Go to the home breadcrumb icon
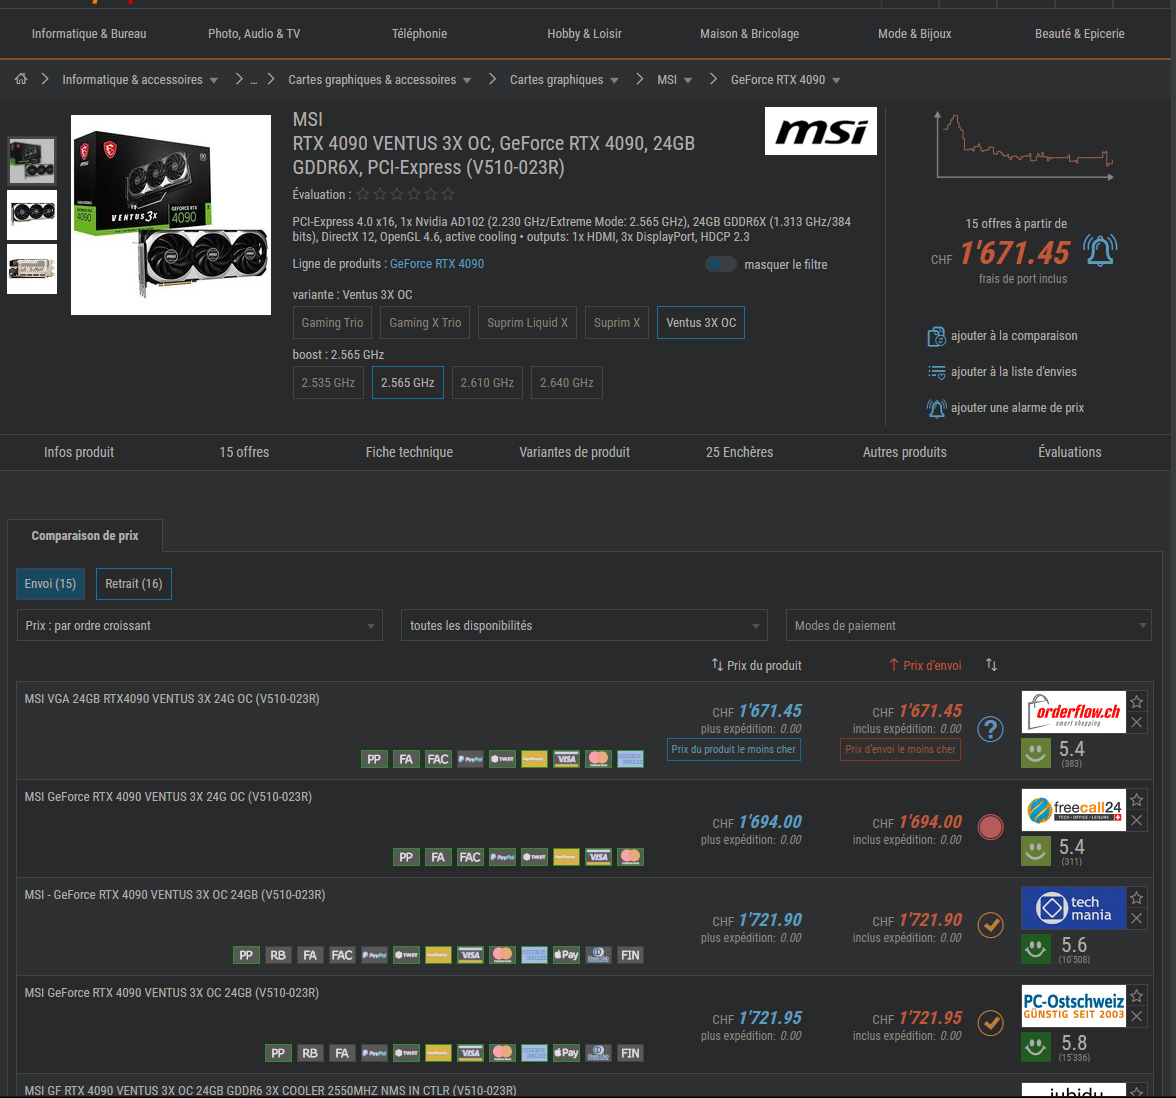Viewport: 1176px width, 1098px height. pyautogui.click(x=21, y=79)
